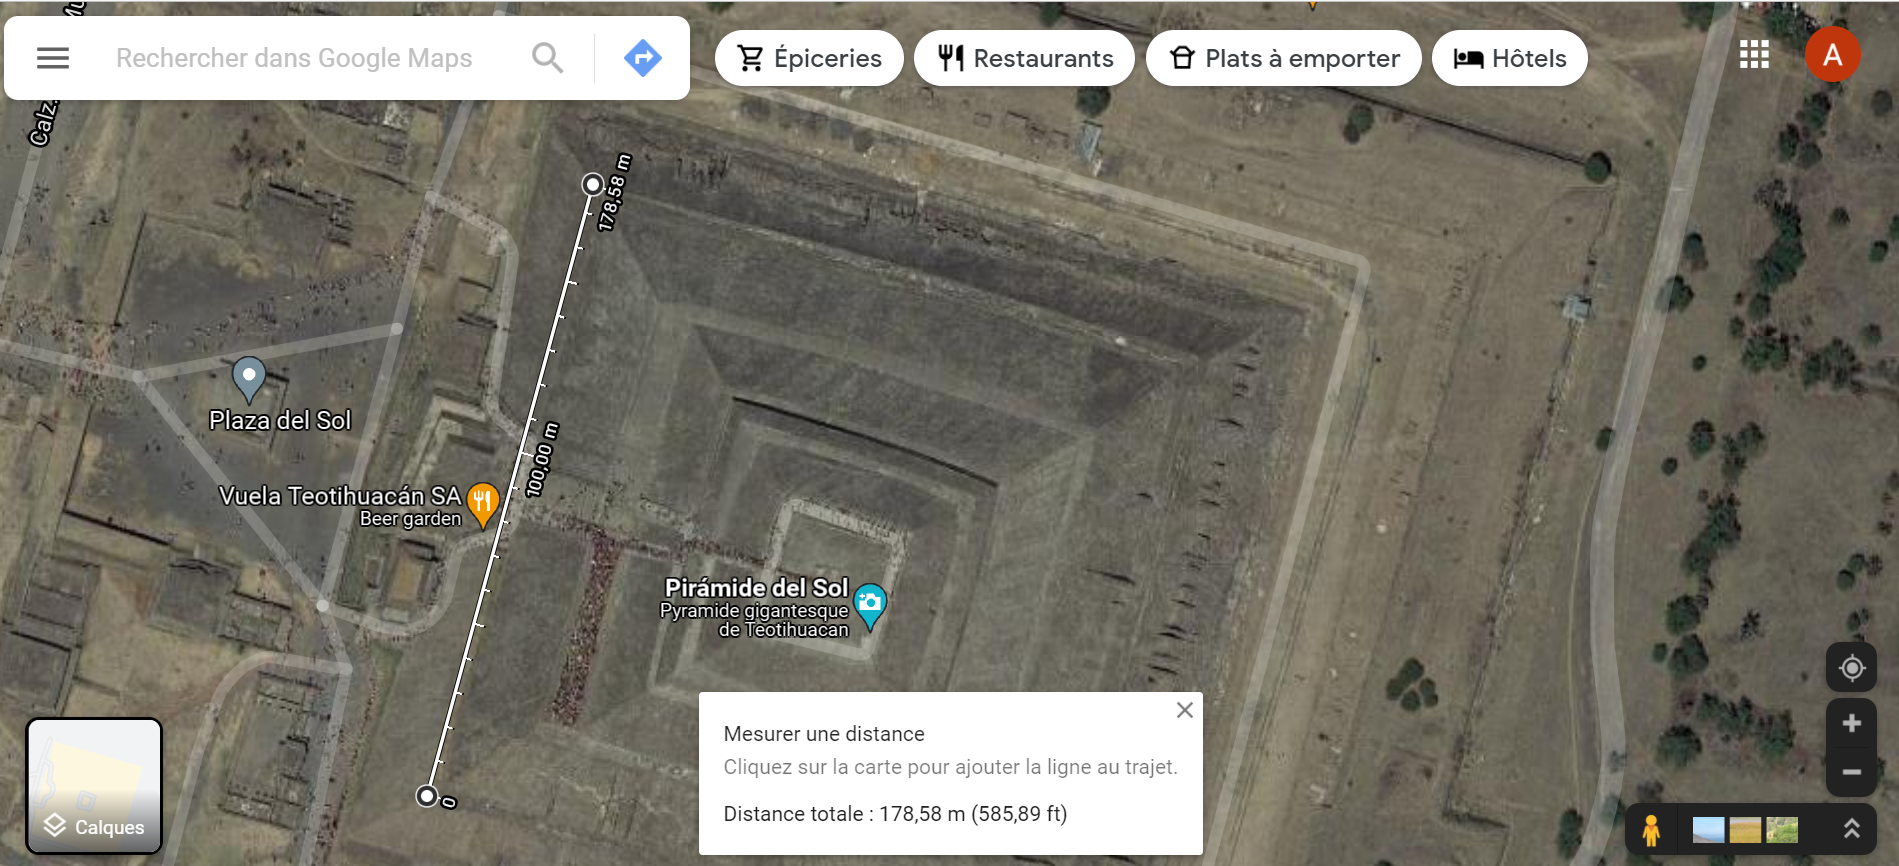Select the Plaza del Sol map pin
Viewport: 1899px width, 866px height.
[x=248, y=380]
